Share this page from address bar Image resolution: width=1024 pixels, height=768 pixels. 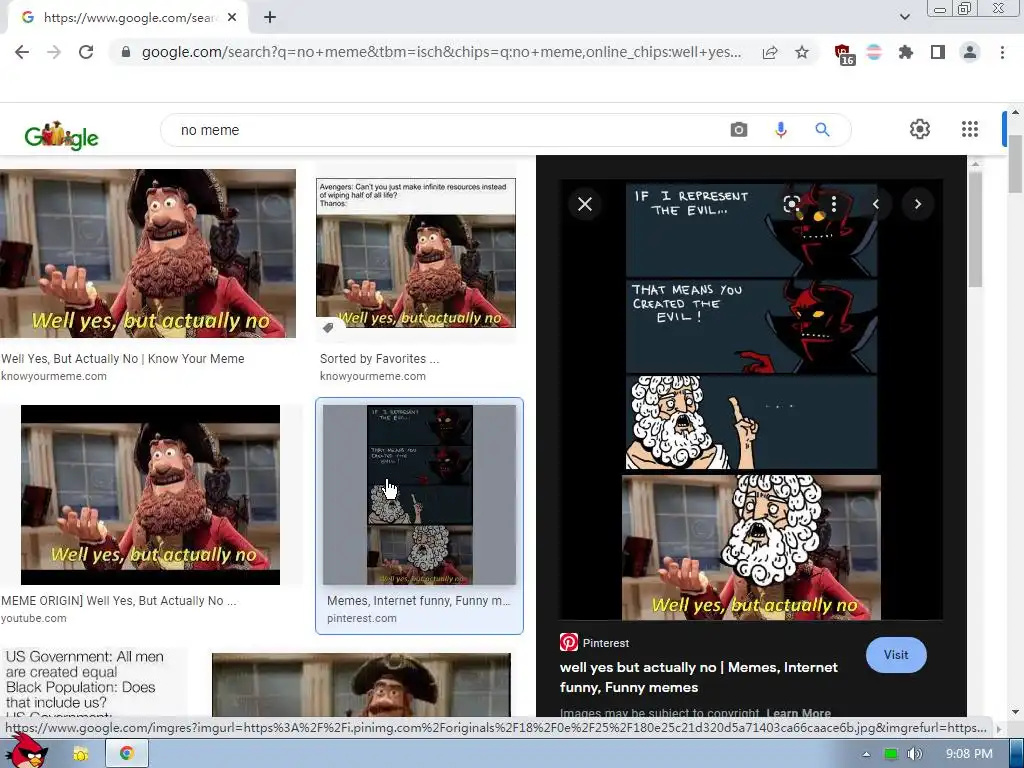click(x=770, y=52)
